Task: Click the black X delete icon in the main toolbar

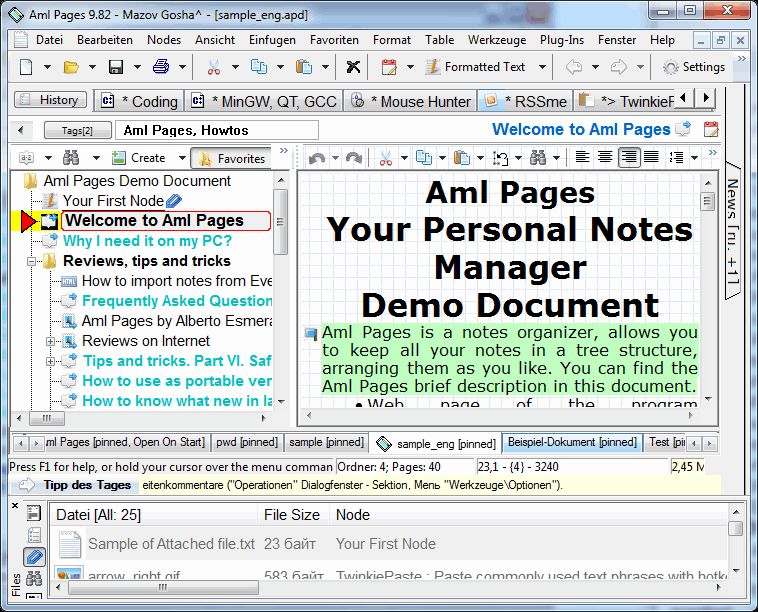Action: (353, 67)
